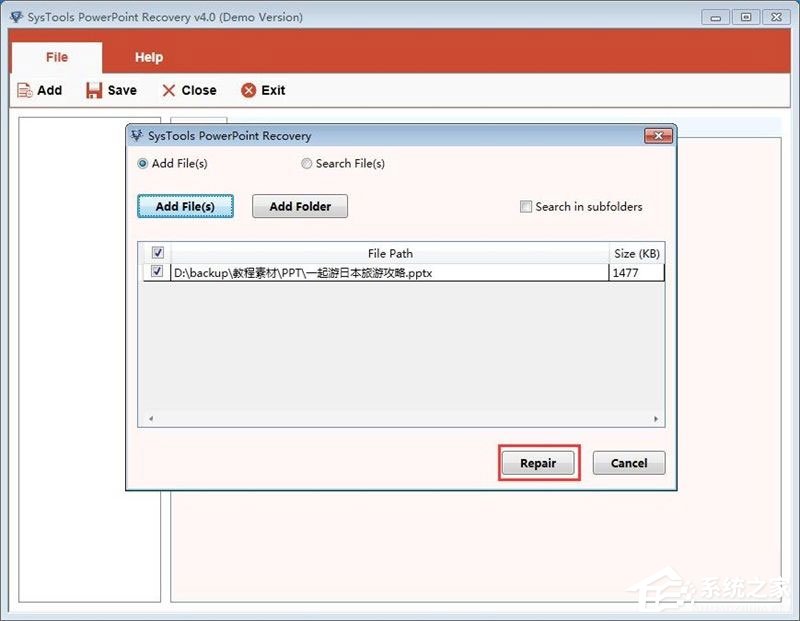Enable the Search in subfolders checkbox
This screenshot has width=800, height=621.
tap(526, 206)
